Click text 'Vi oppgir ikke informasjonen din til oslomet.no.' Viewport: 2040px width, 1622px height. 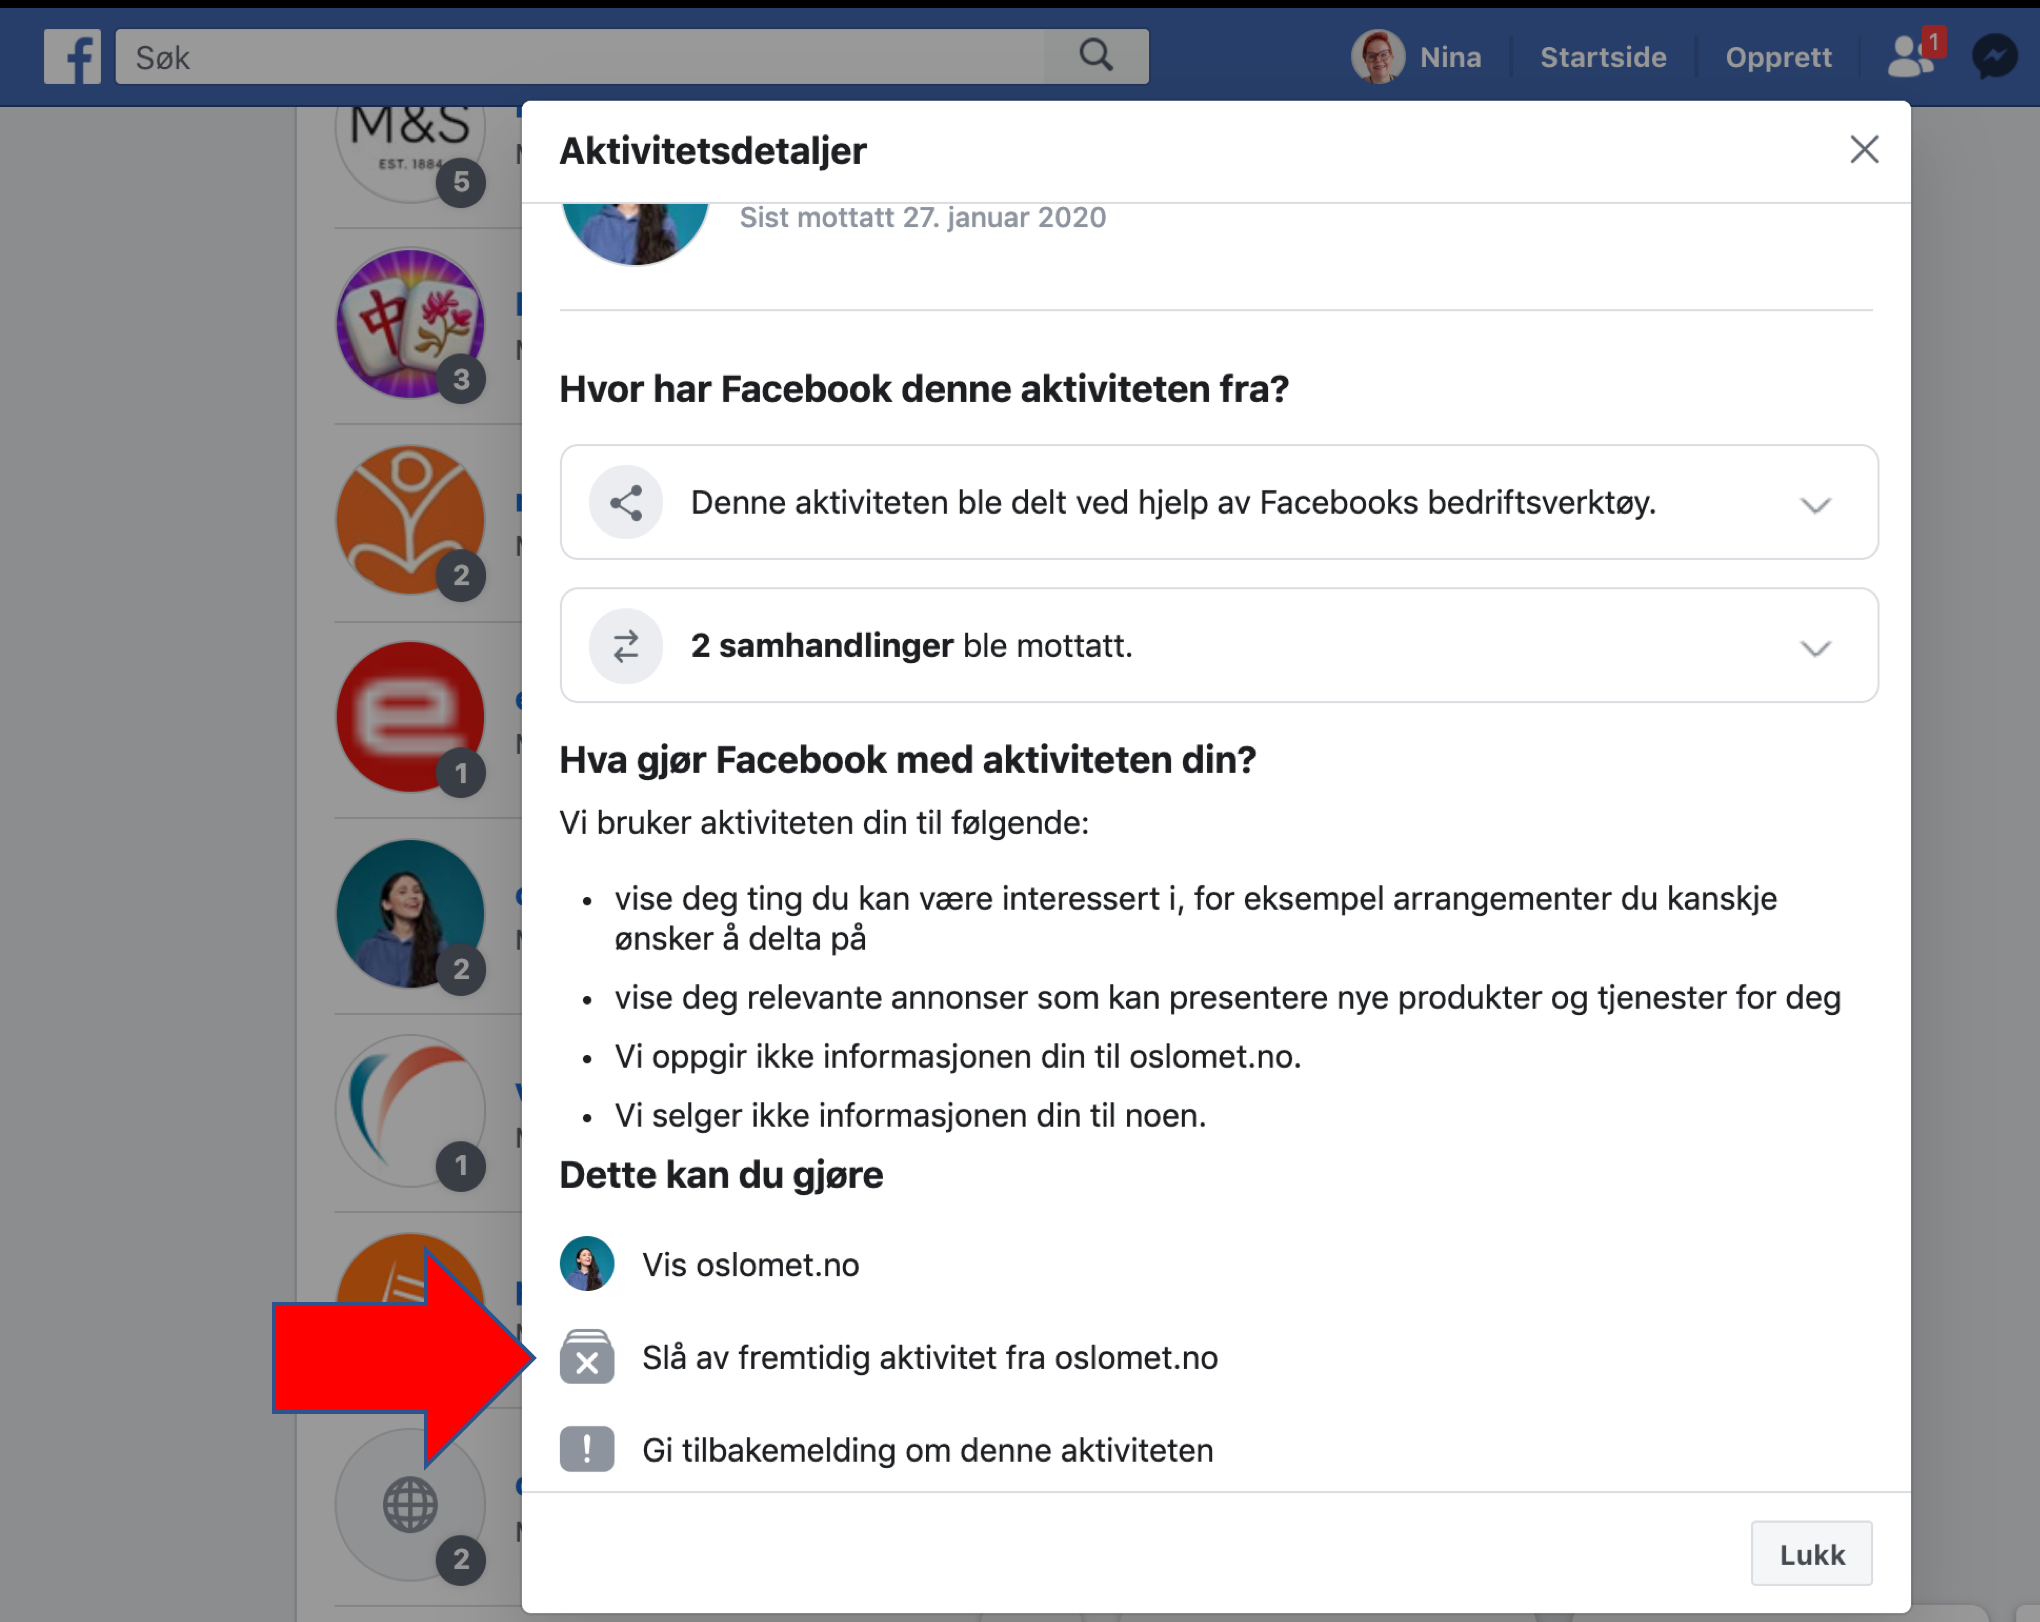point(957,1056)
